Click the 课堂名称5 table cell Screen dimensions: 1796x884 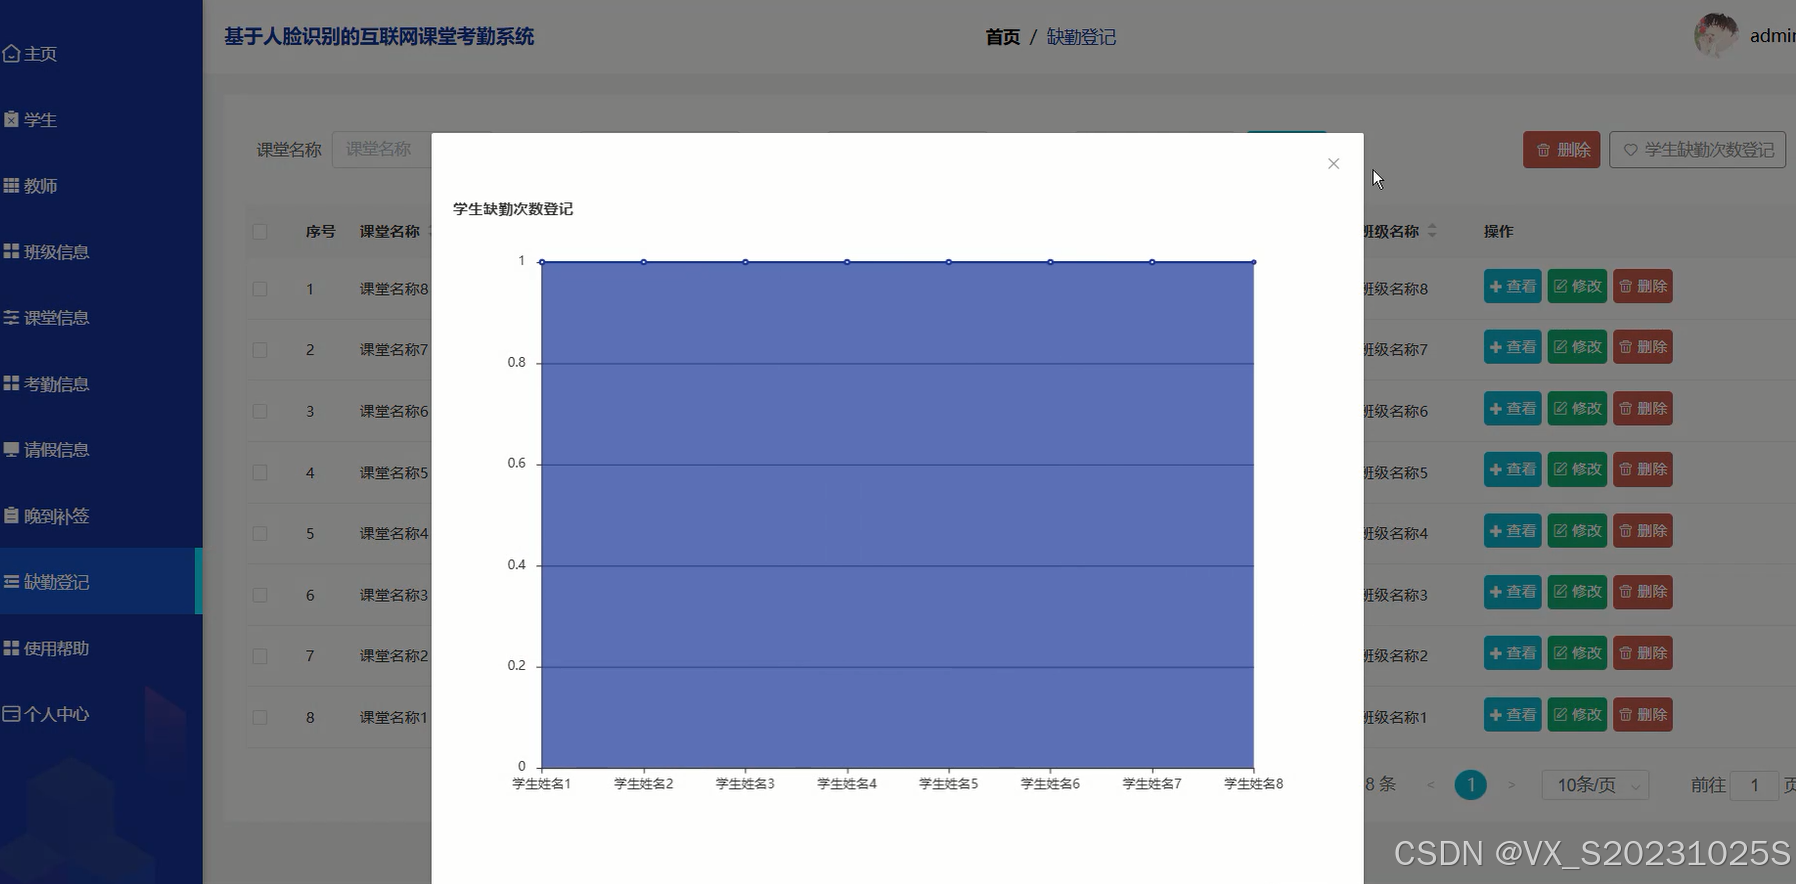coord(394,473)
